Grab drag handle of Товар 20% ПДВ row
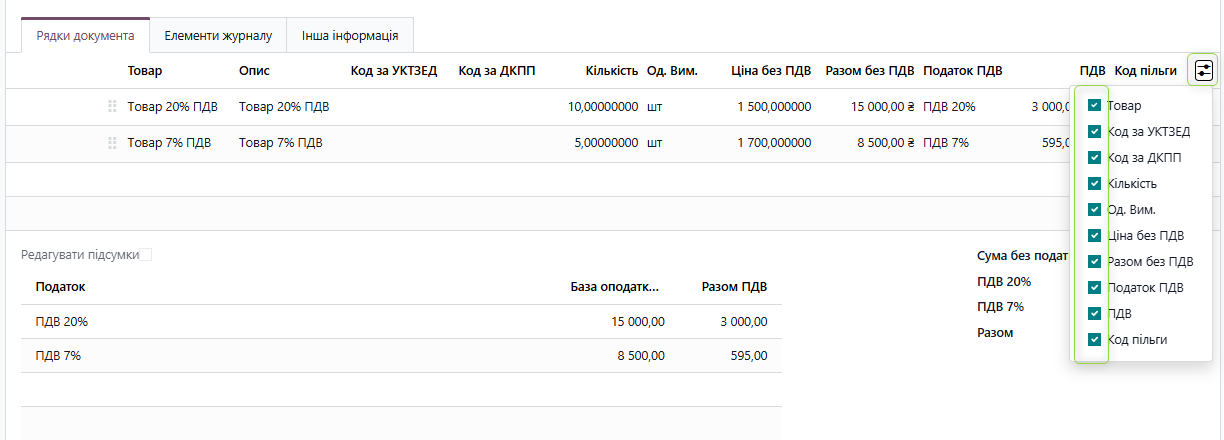The width and height of the screenshot is (1224, 440). tap(112, 106)
